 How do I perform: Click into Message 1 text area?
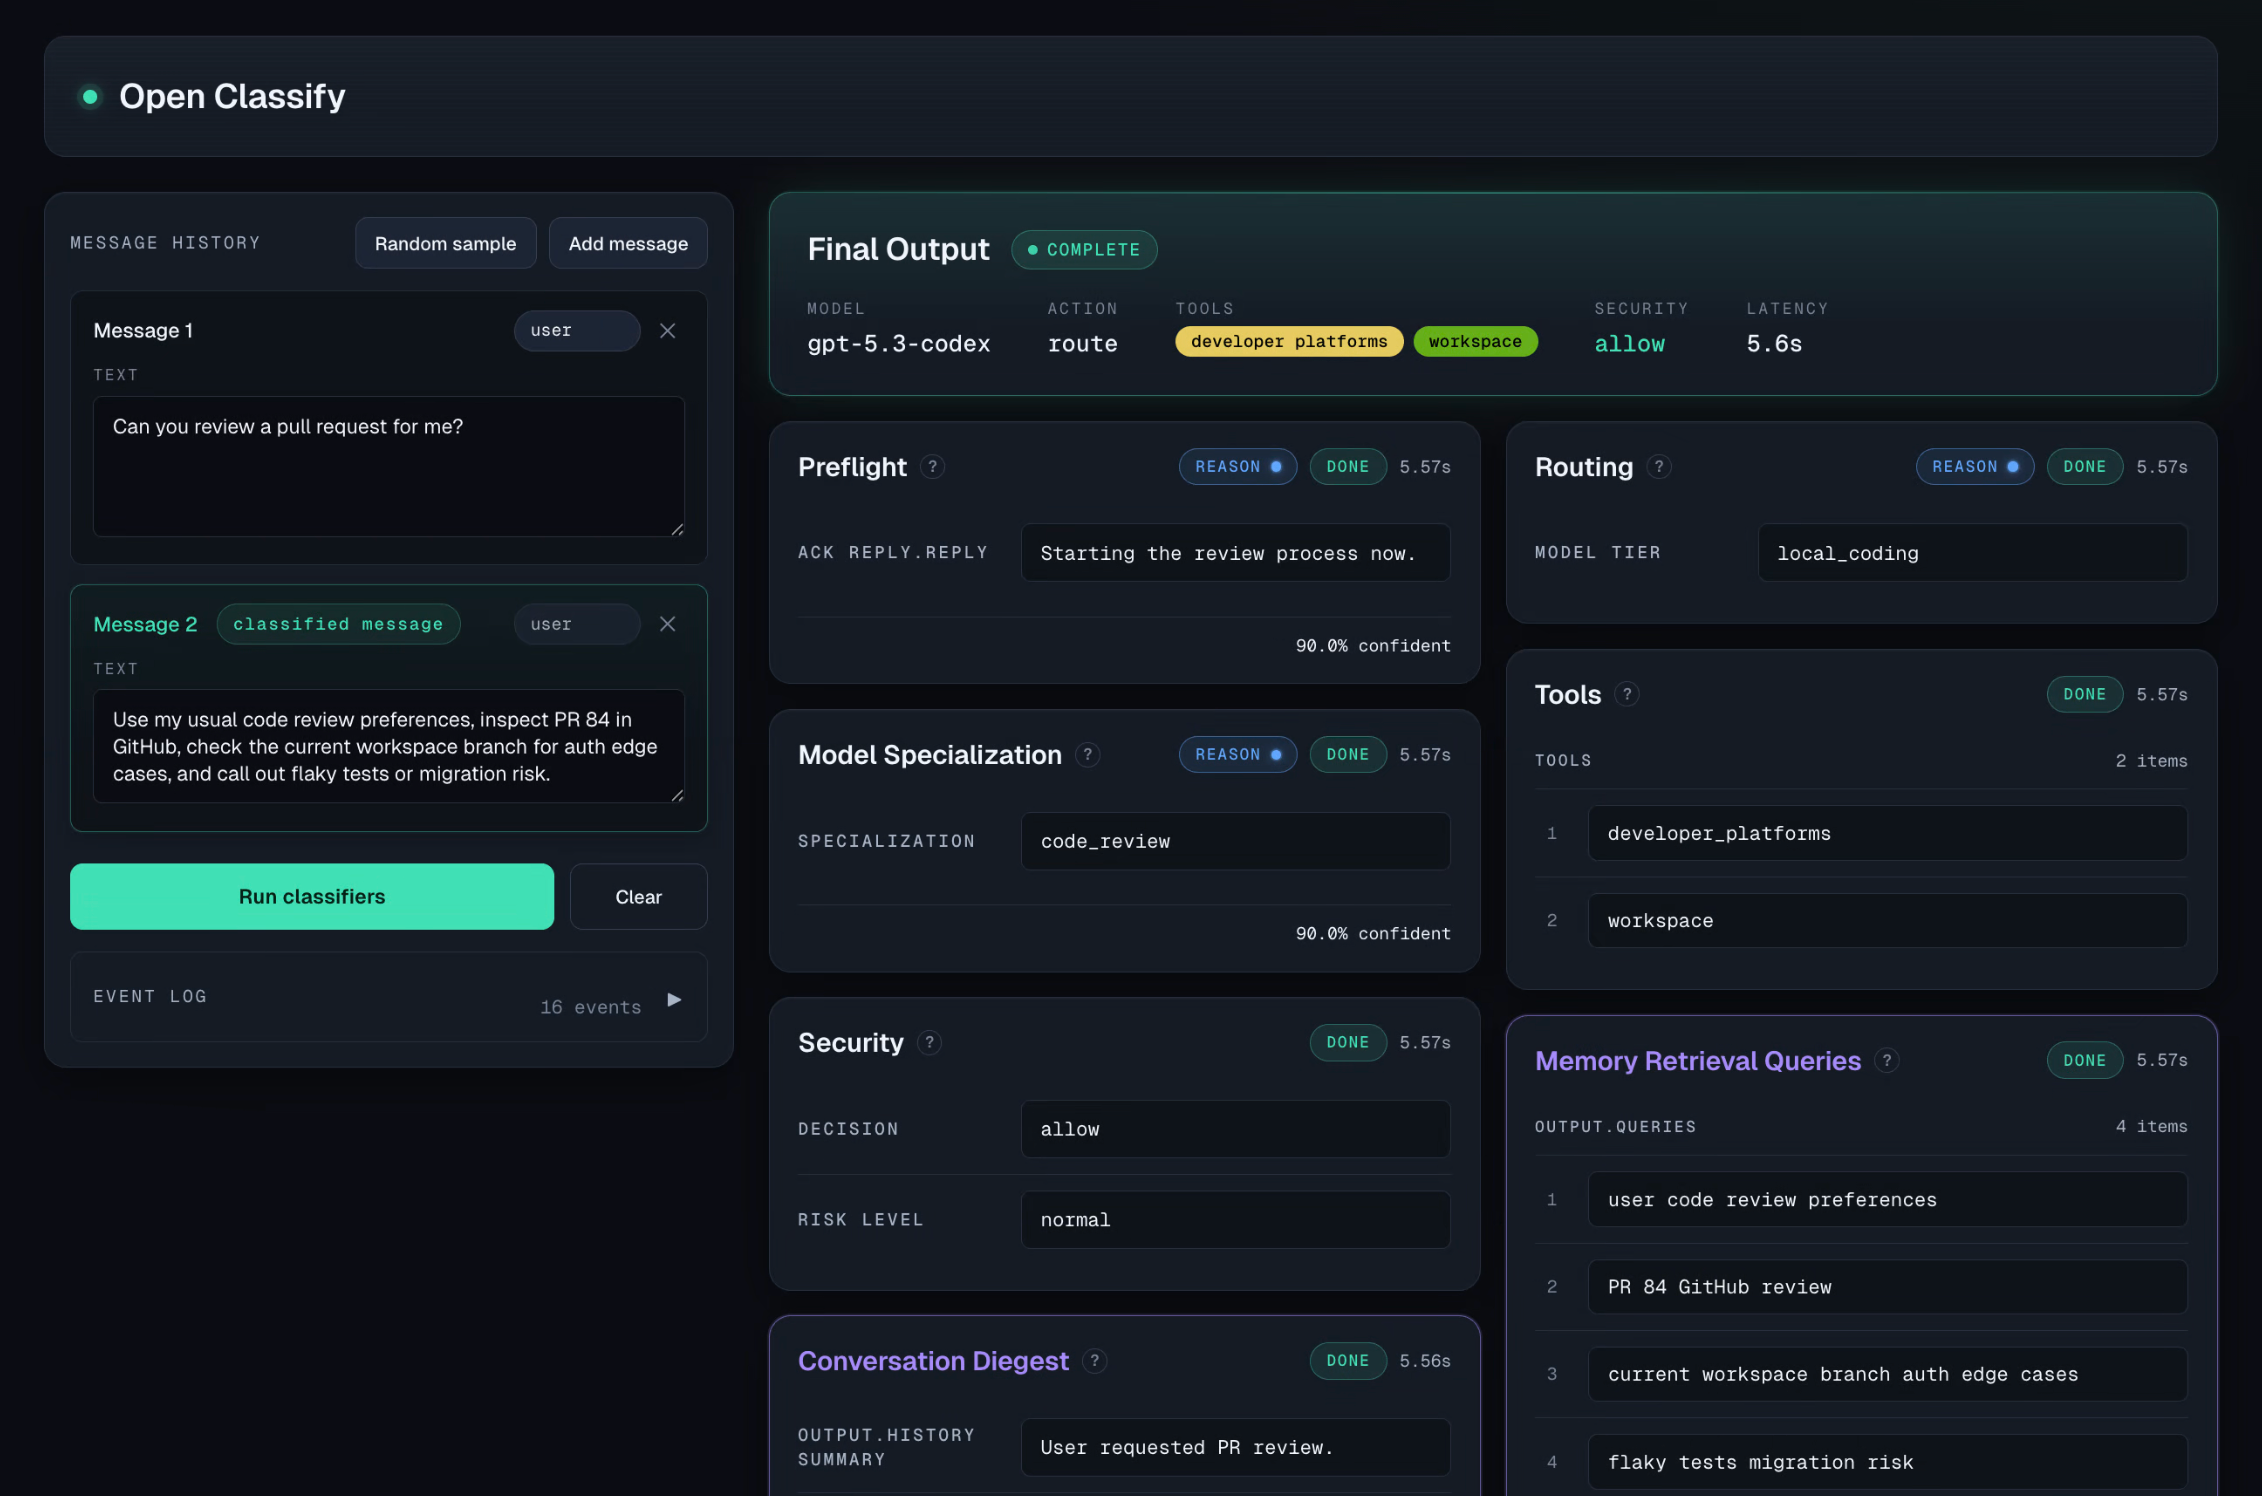coord(388,467)
